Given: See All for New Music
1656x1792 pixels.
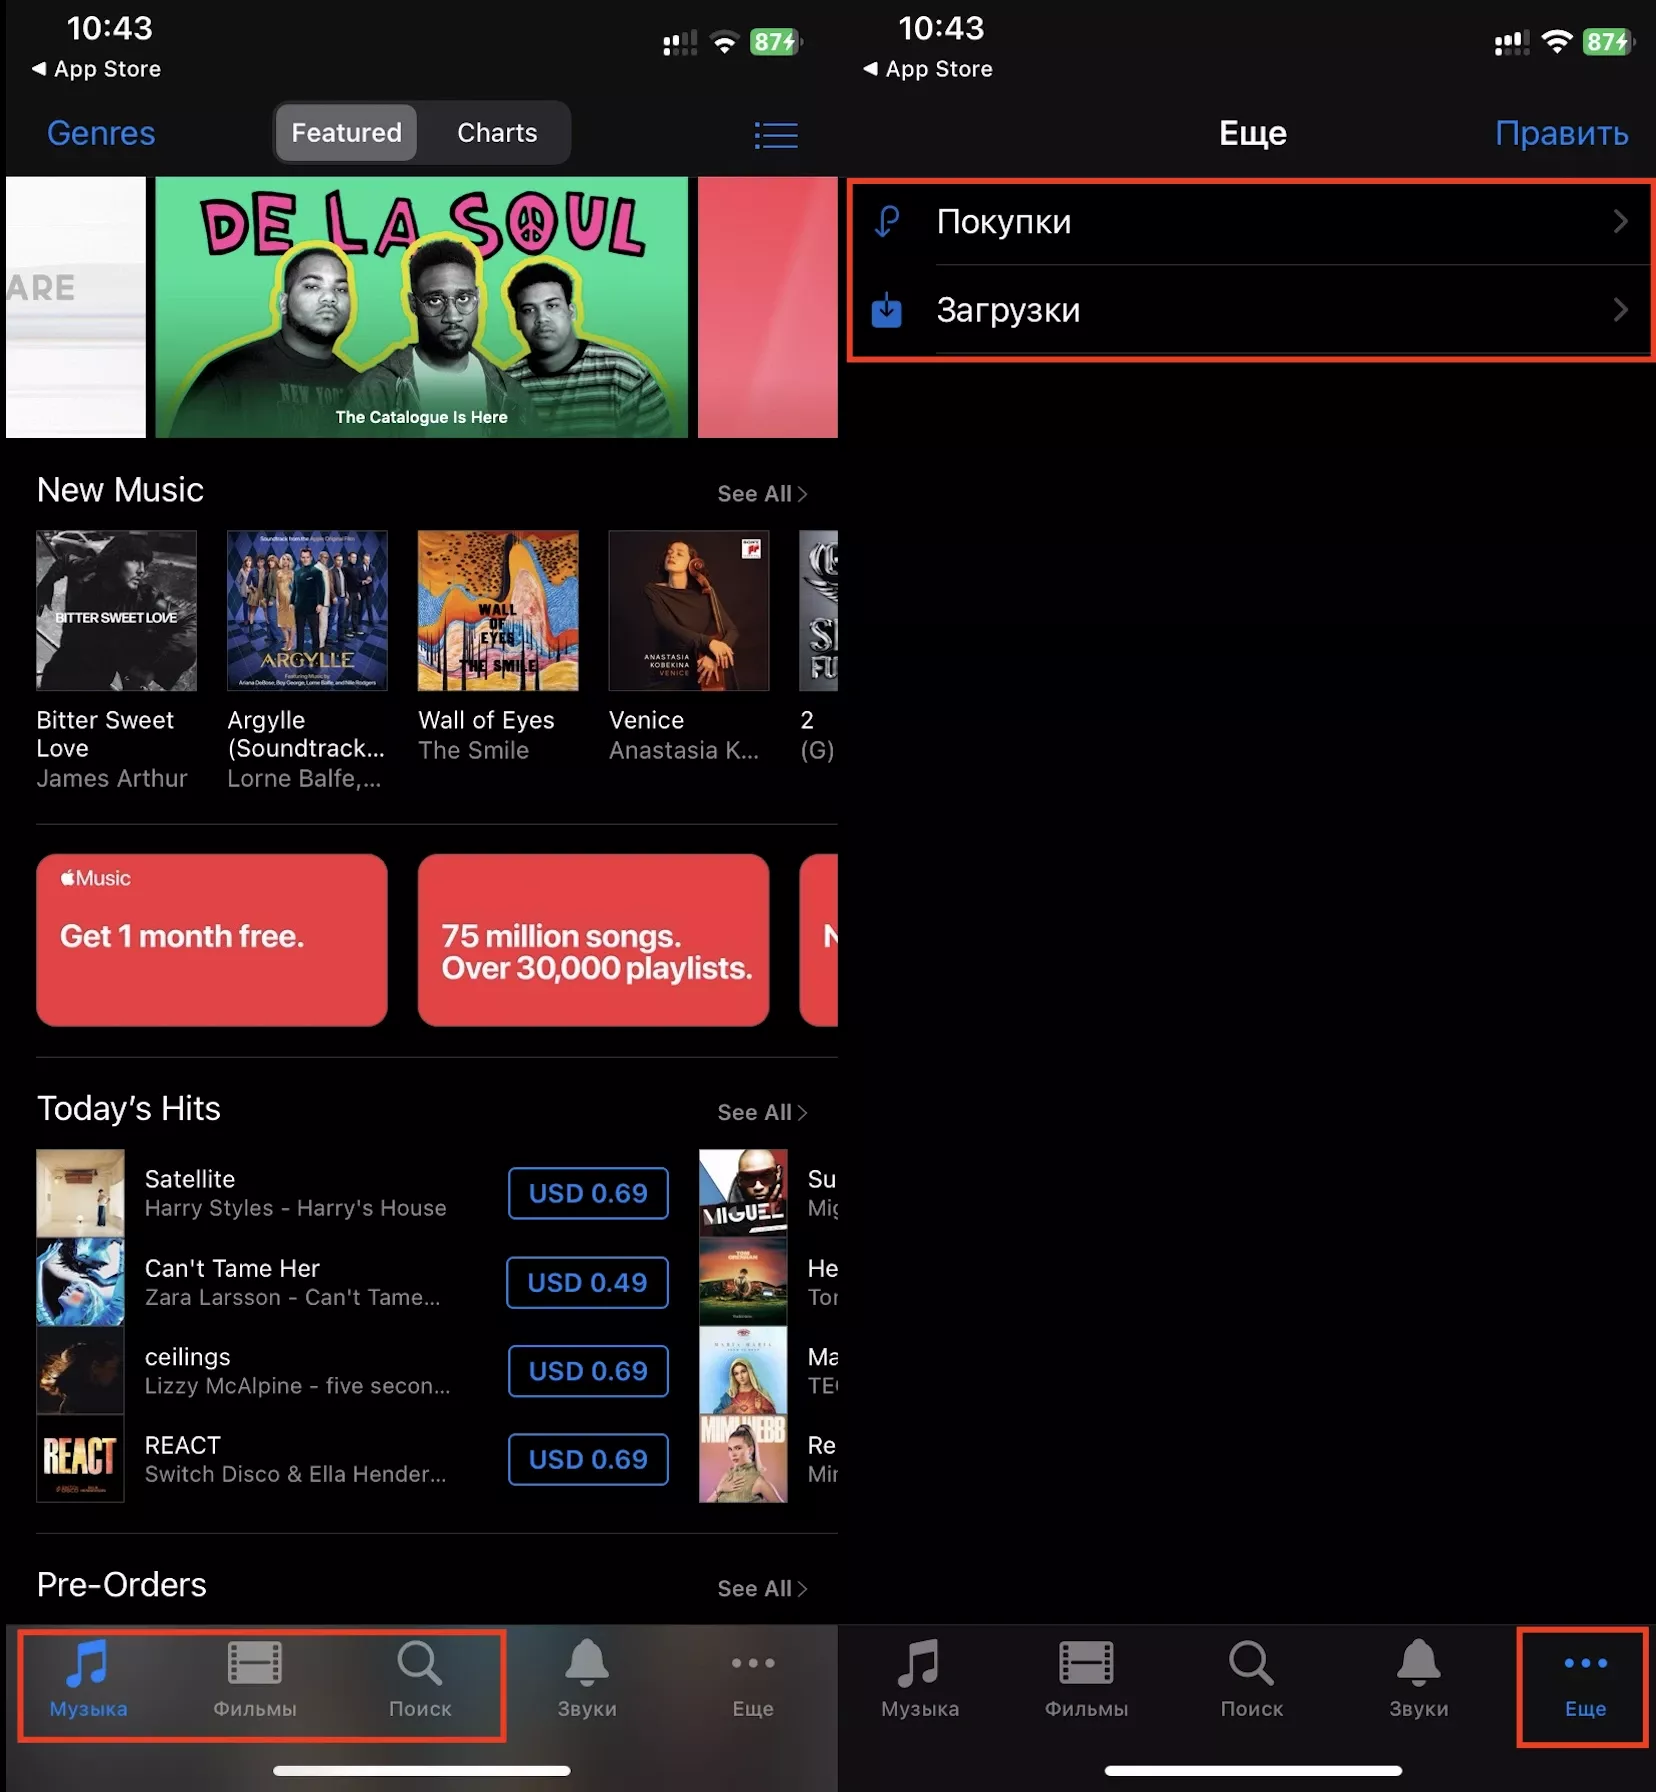Looking at the screenshot, I should (762, 494).
